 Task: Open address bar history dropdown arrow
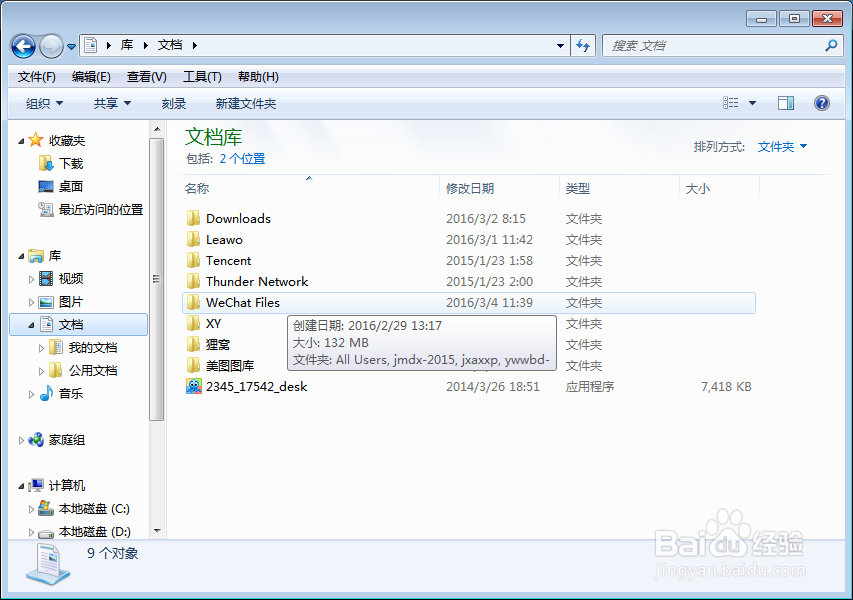point(560,46)
